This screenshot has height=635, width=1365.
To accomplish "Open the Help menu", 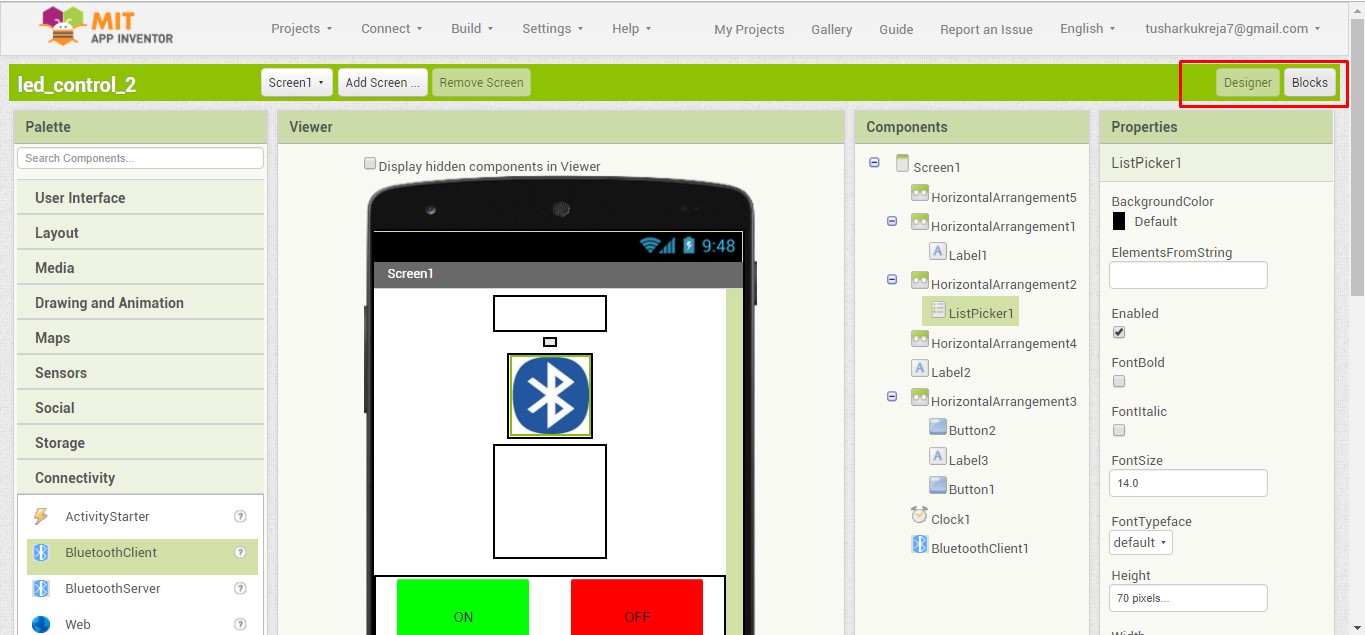I will pyautogui.click(x=632, y=29).
